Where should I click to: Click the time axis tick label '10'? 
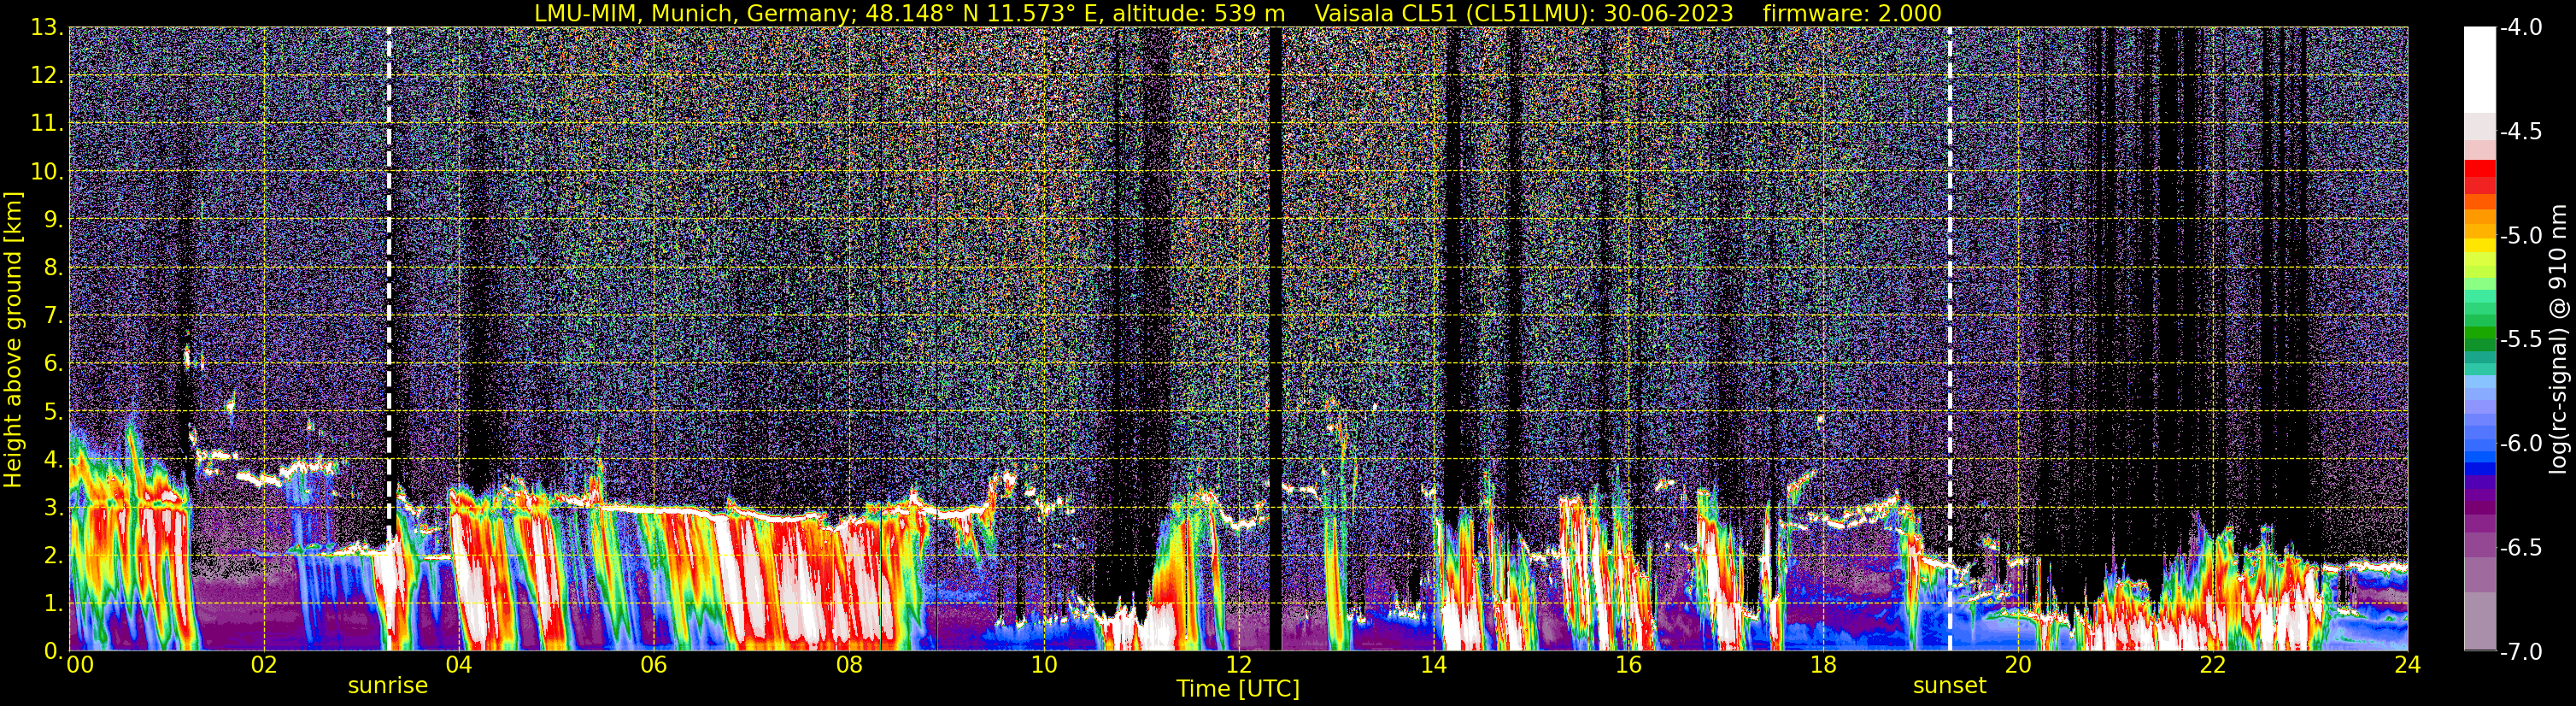click(1044, 665)
